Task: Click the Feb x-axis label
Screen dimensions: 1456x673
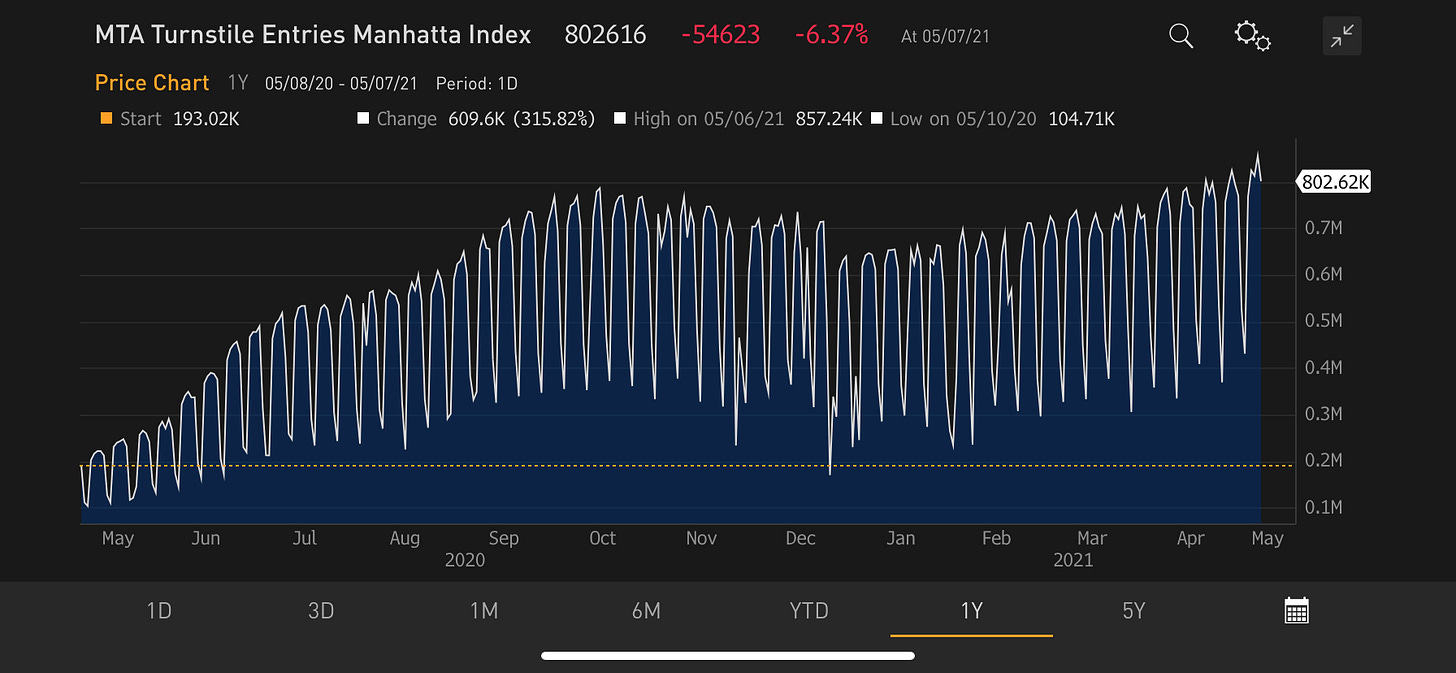Action: [996, 538]
